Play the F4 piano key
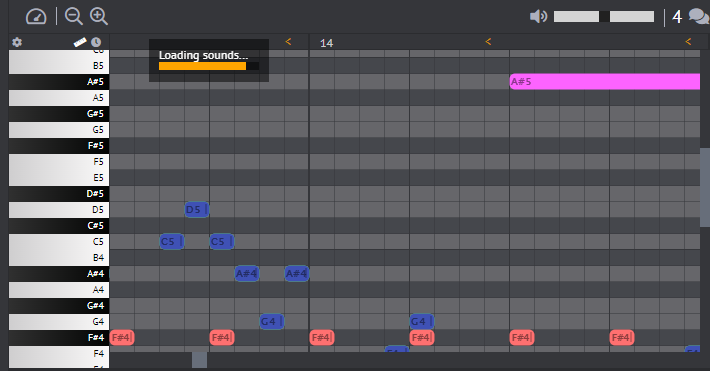Screen dimensions: 710x371 pyautogui.click(x=59, y=353)
